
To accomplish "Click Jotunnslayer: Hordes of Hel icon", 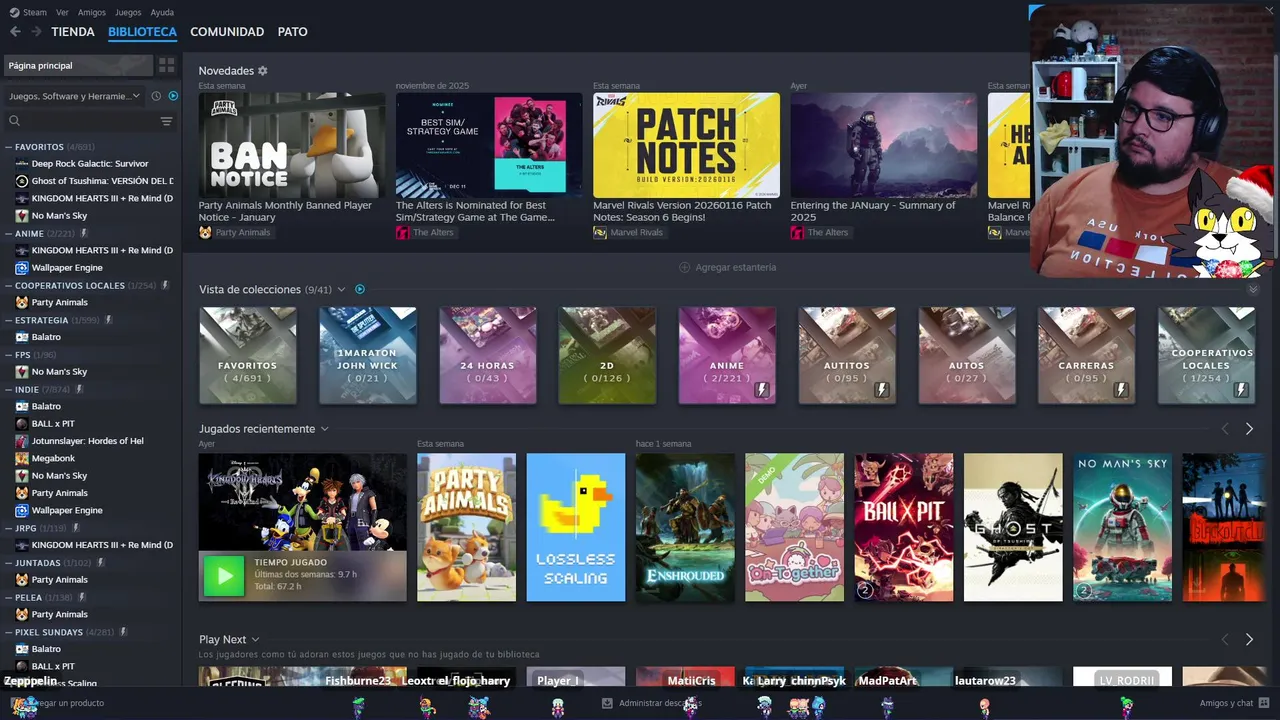I will click(x=22, y=441).
